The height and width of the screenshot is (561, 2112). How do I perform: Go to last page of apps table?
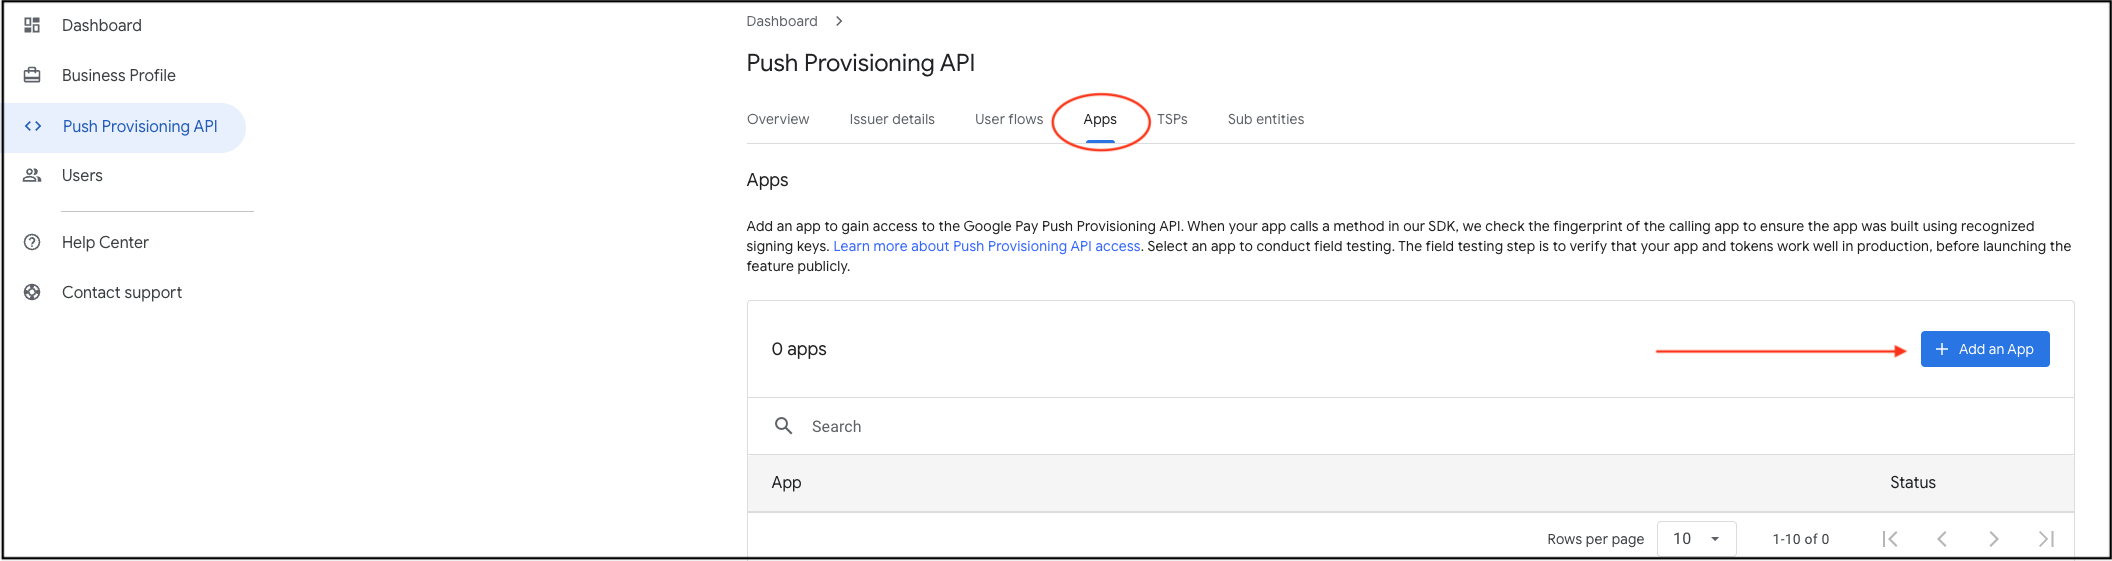tap(2046, 539)
